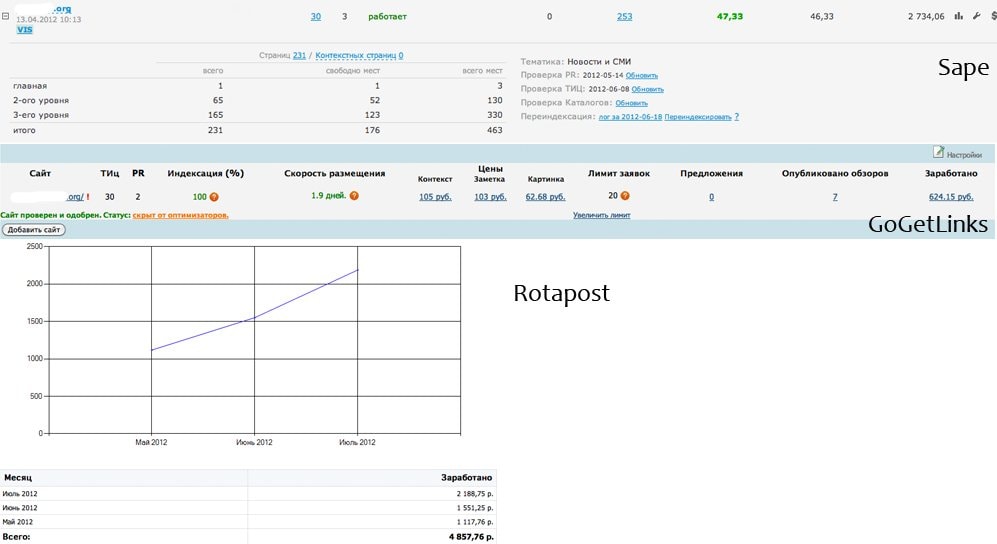This screenshot has width=997, height=544.
Task: Collapse the site row expander at top left
Action: [7, 17]
